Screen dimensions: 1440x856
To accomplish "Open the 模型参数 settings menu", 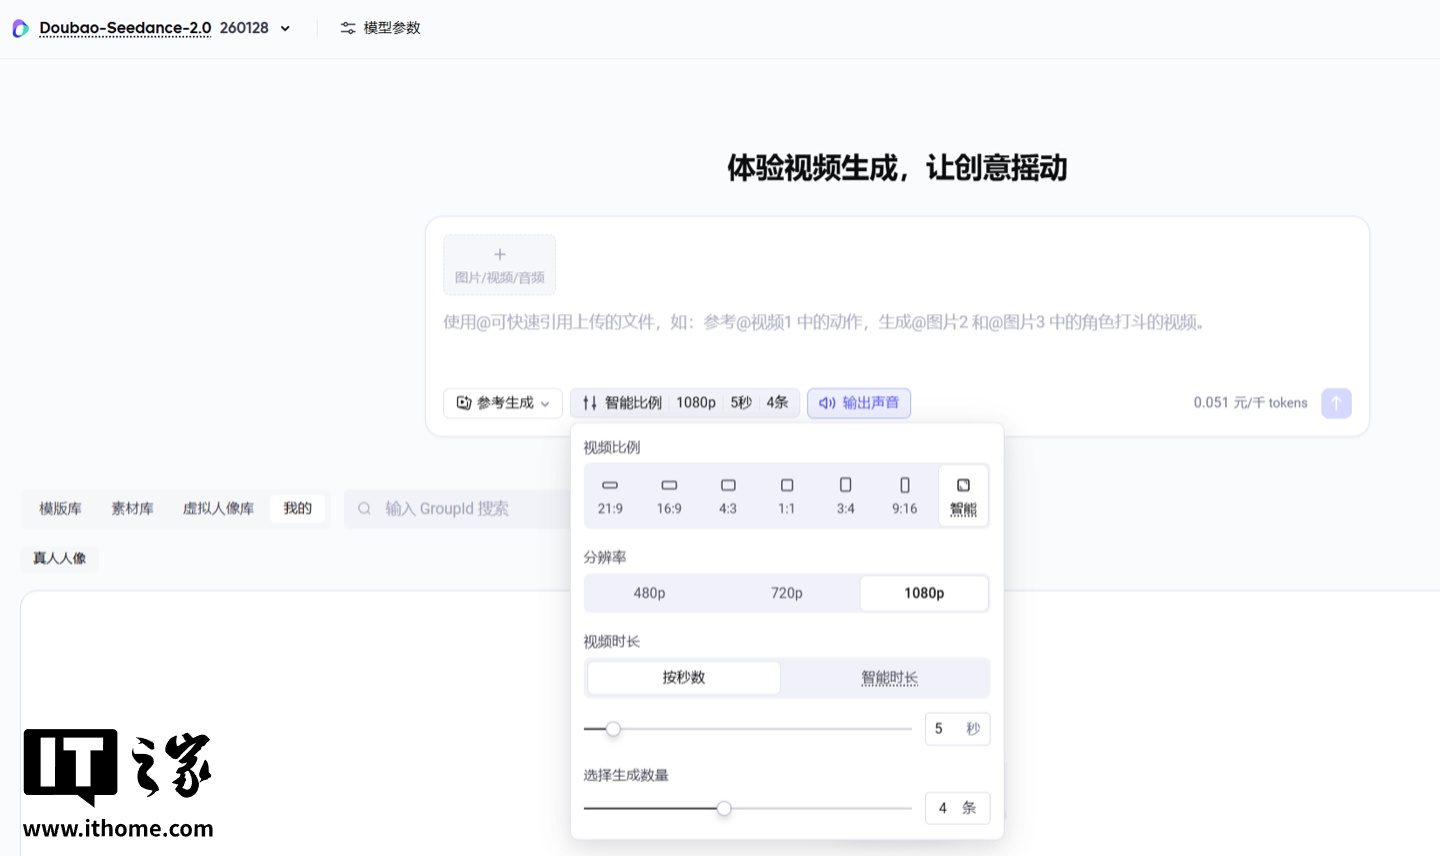I will click(380, 28).
